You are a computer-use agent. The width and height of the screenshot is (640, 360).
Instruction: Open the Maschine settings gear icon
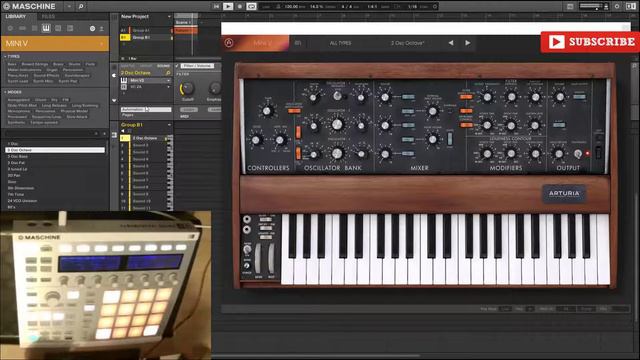pyautogui.click(x=617, y=6)
